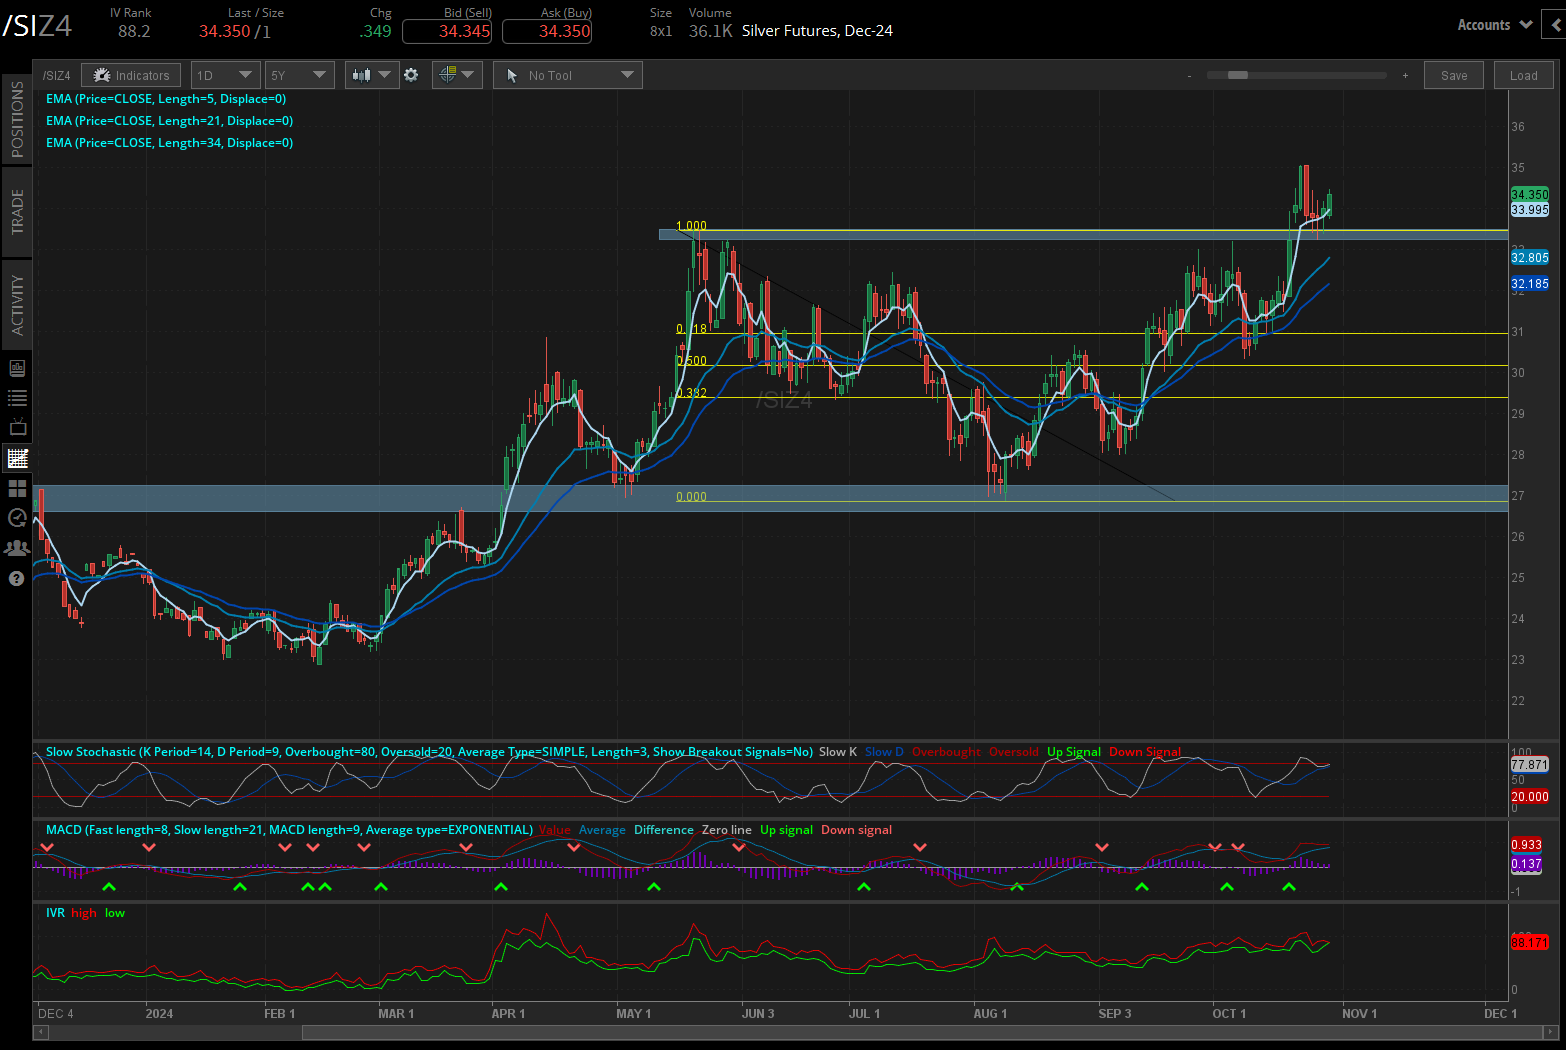Open the TV media icon in sidebar
This screenshot has height=1050, width=1566.
click(17, 428)
